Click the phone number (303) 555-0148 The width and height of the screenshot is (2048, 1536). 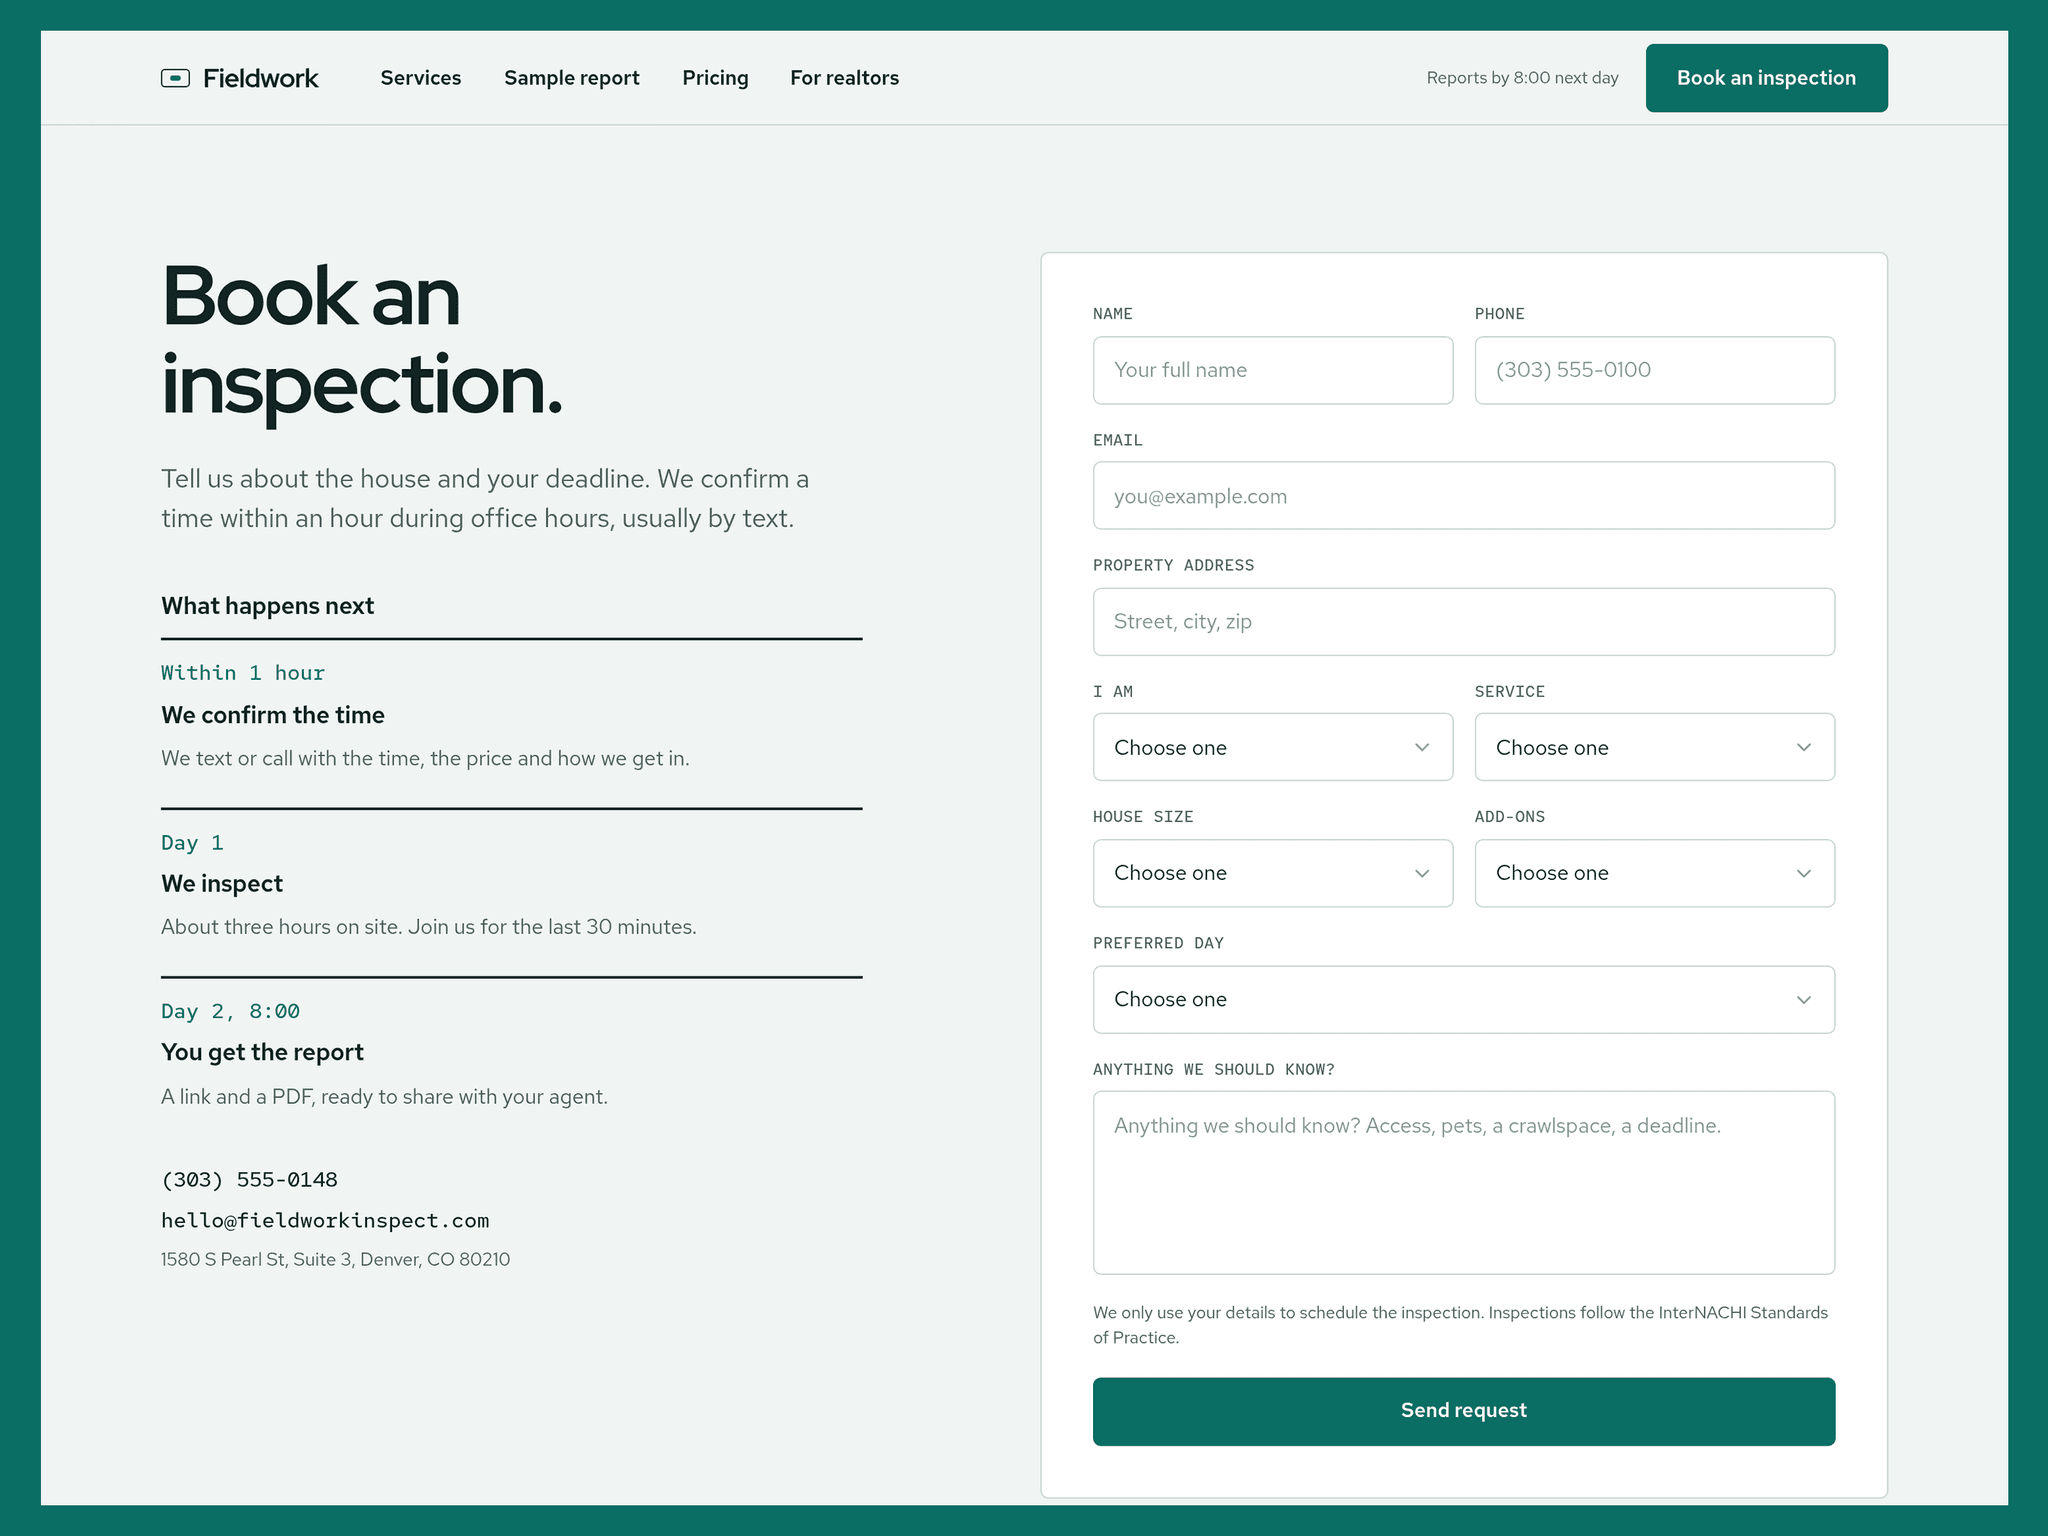249,1180
